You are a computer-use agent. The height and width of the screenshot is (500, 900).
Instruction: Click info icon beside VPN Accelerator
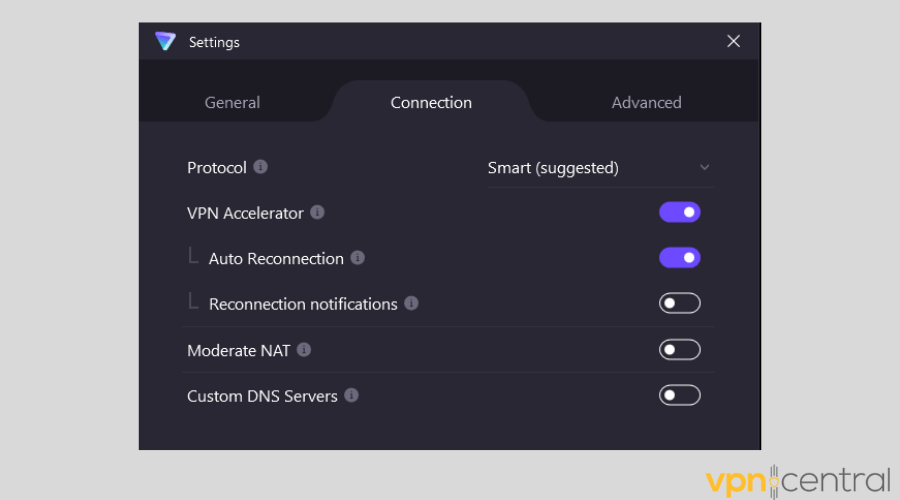pyautogui.click(x=317, y=212)
